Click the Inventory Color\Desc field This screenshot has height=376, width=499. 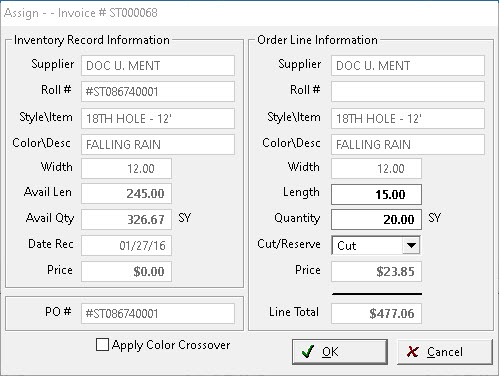(158, 144)
